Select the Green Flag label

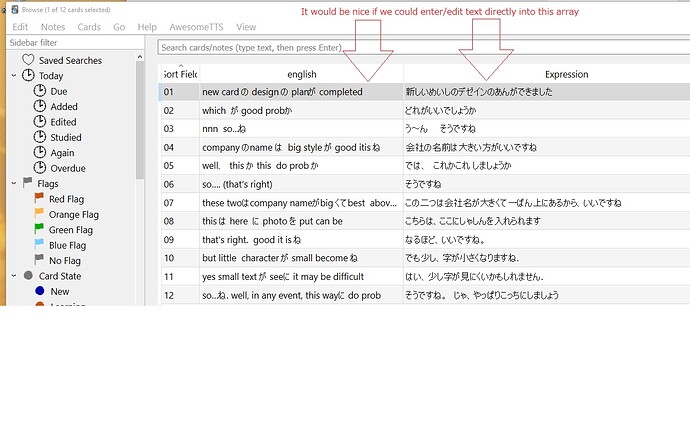click(x=71, y=230)
